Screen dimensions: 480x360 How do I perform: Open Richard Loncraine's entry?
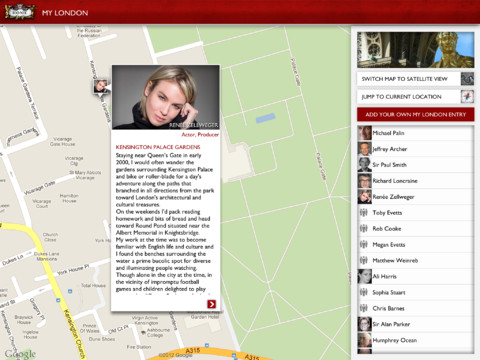point(415,181)
